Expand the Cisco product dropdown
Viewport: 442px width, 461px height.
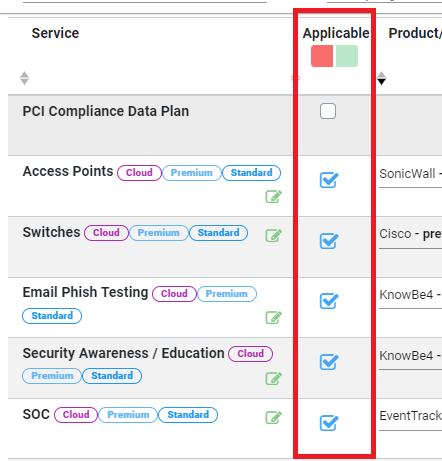[410, 235]
